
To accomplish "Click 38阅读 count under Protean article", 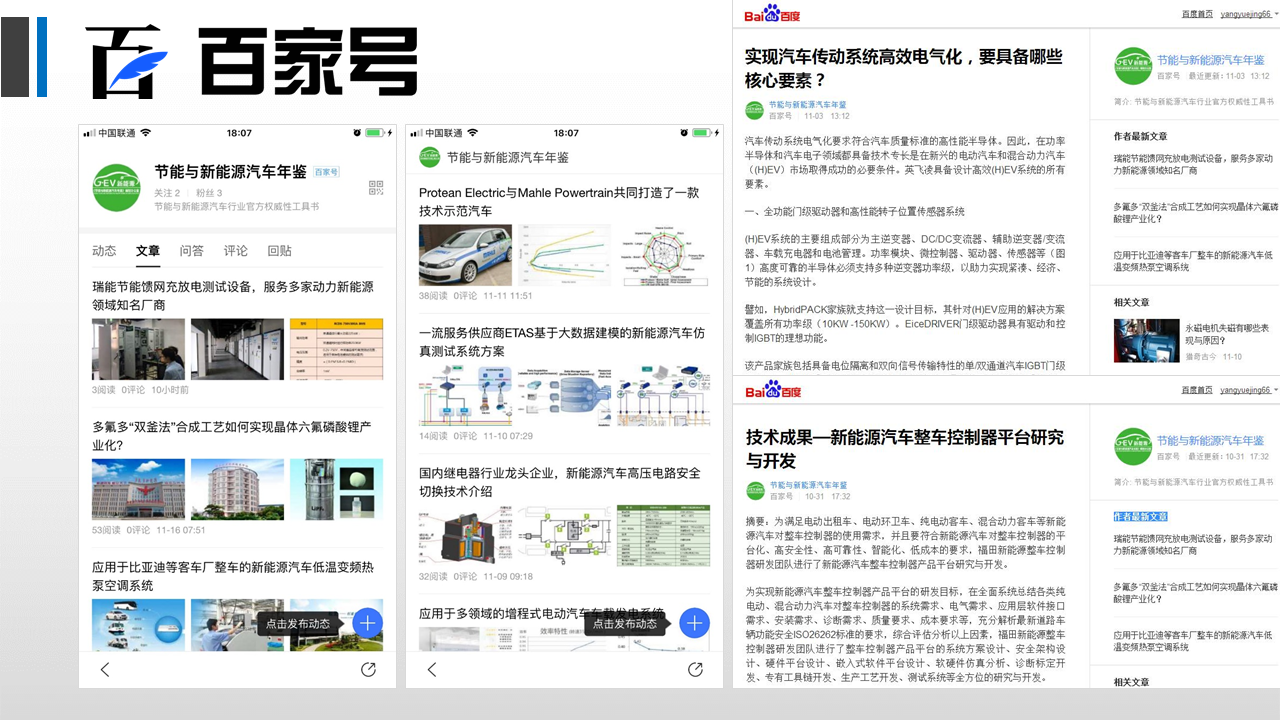I will tap(433, 296).
